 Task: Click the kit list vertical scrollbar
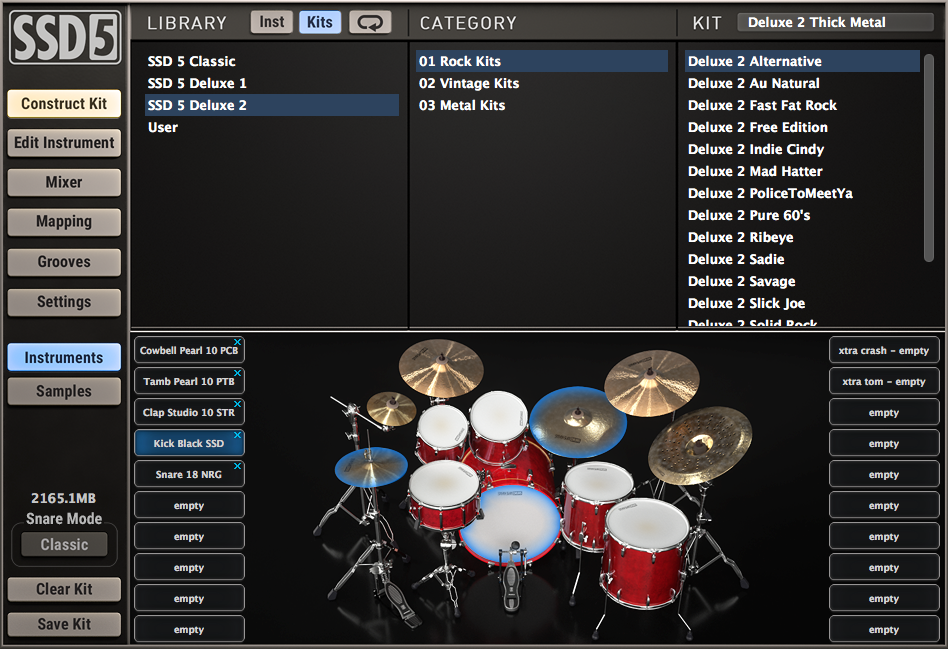point(929,157)
